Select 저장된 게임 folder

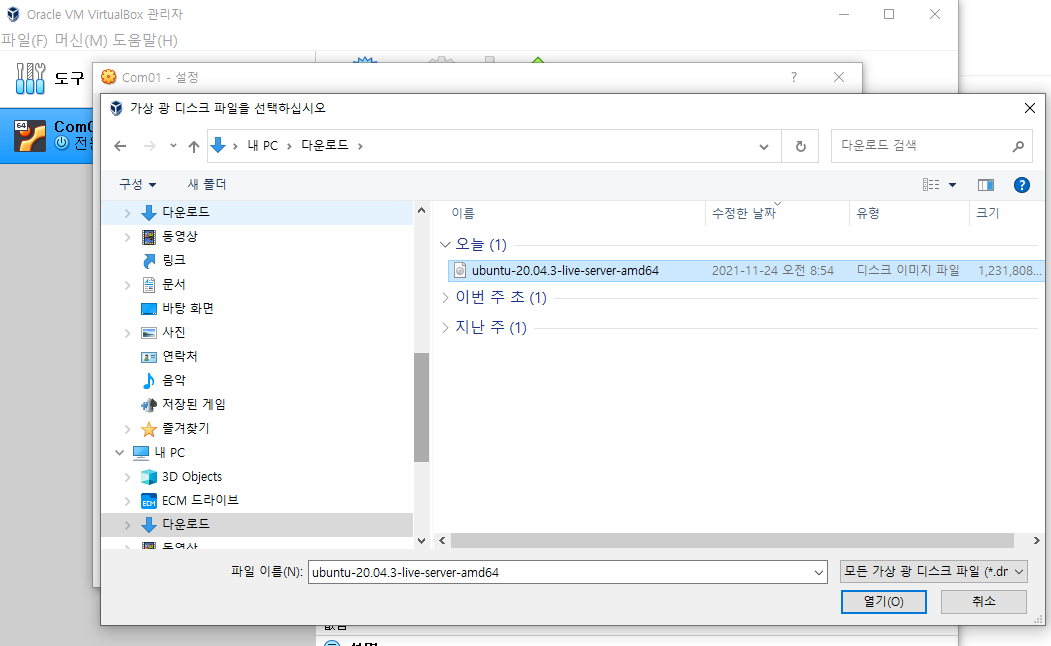(194, 405)
